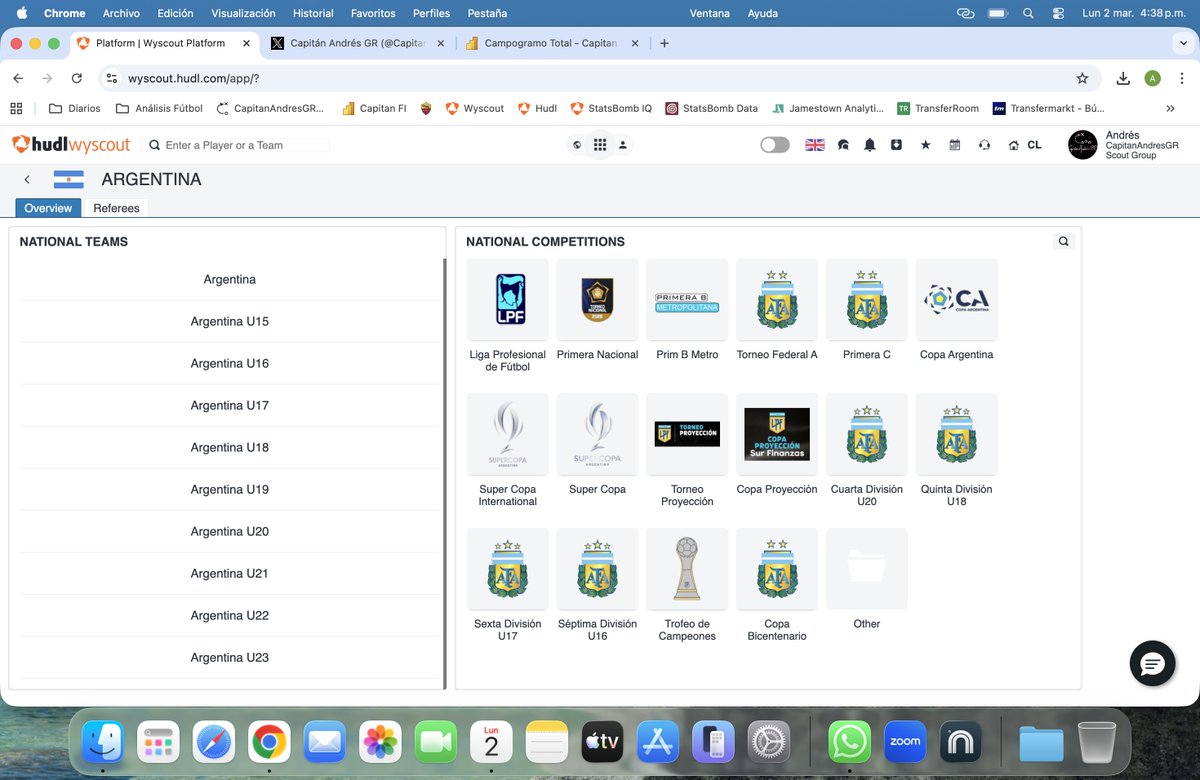This screenshot has width=1200, height=780.
Task: Open Andrés user profile menu
Action: pos(1124,145)
